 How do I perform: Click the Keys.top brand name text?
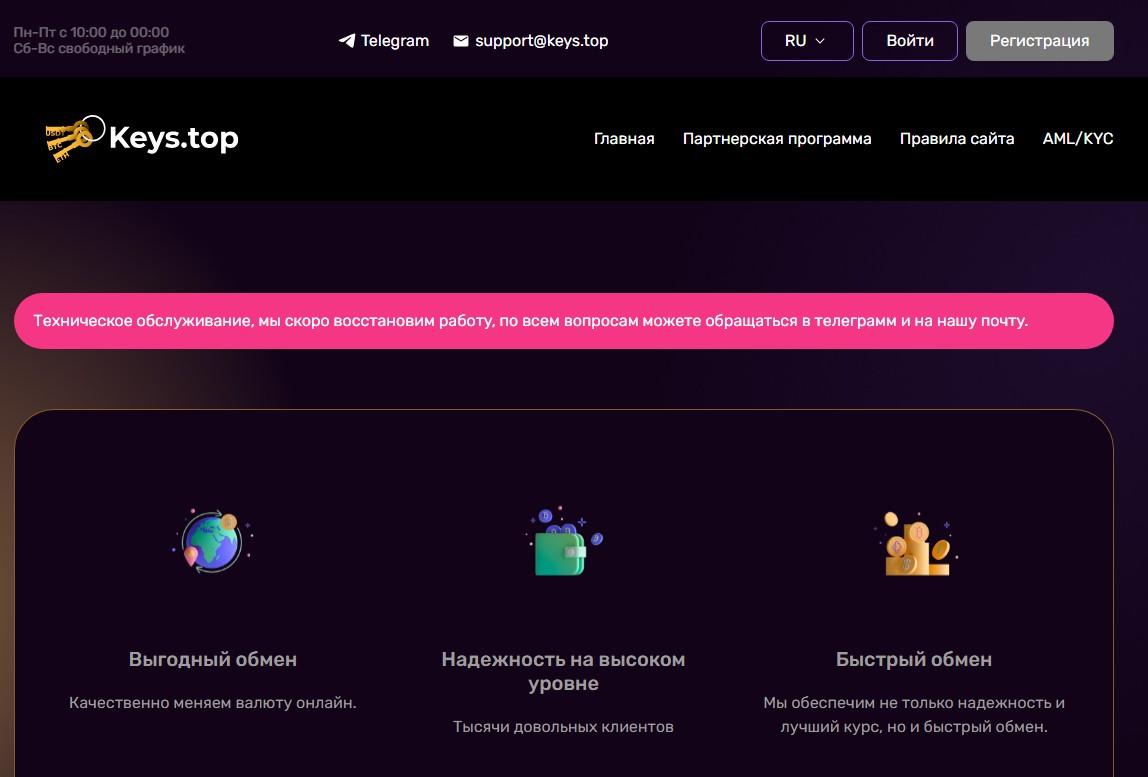click(x=174, y=138)
